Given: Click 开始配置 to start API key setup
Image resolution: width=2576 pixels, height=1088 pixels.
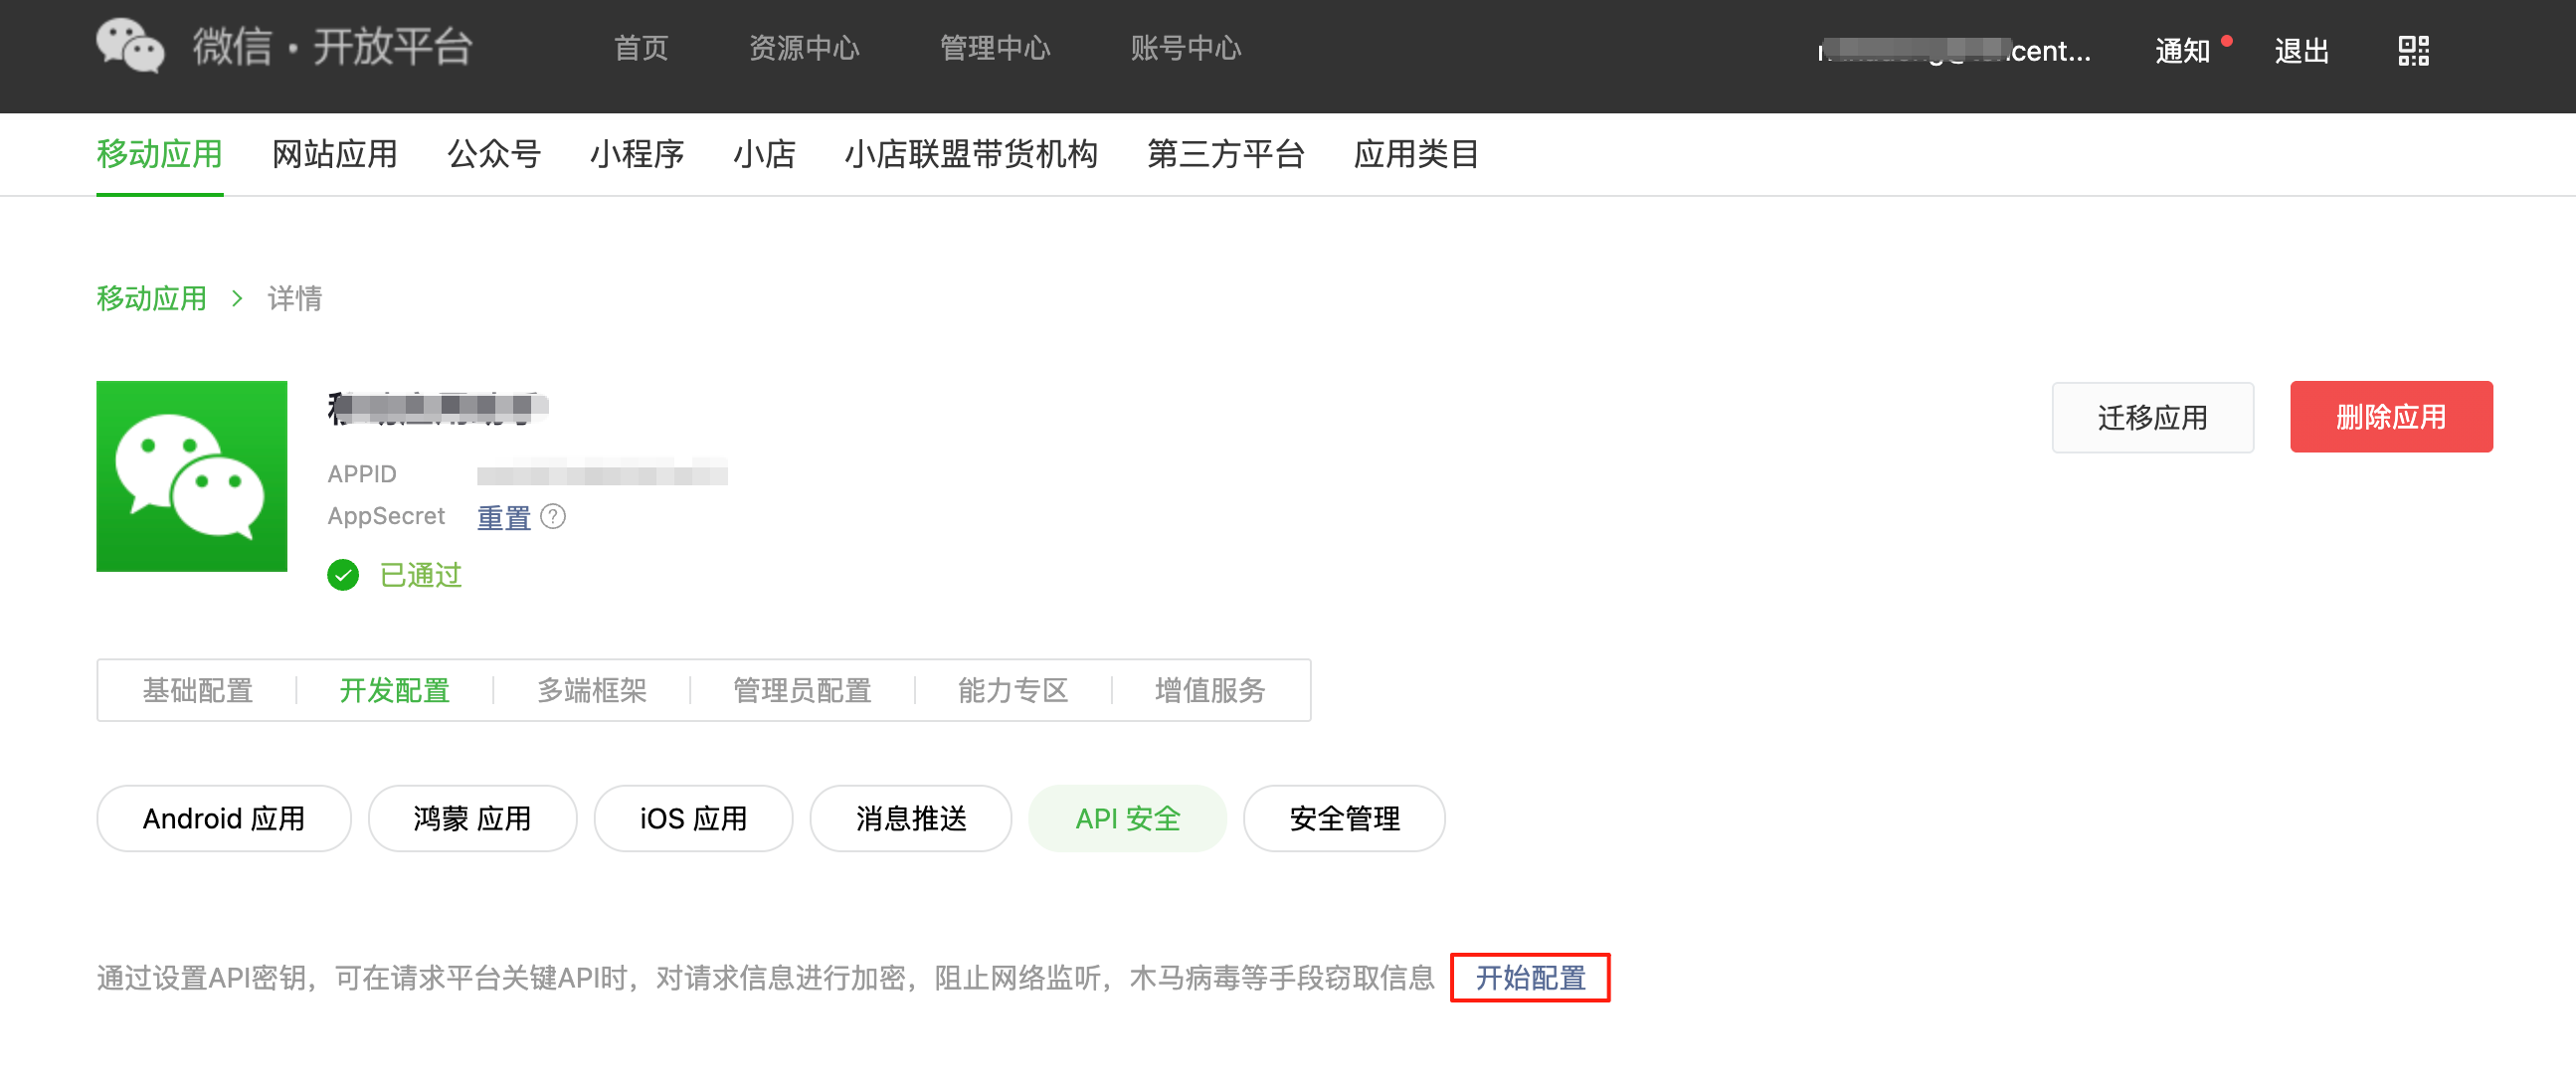Looking at the screenshot, I should (x=1530, y=977).
